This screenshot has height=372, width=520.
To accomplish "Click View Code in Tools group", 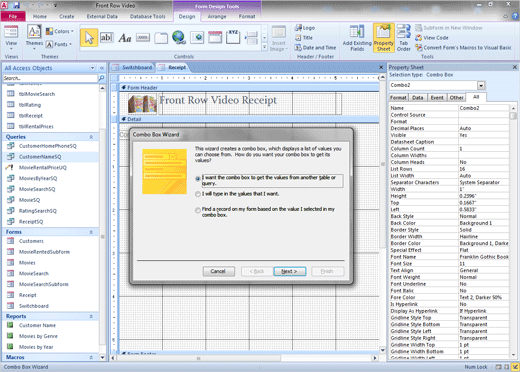I will (x=432, y=38).
